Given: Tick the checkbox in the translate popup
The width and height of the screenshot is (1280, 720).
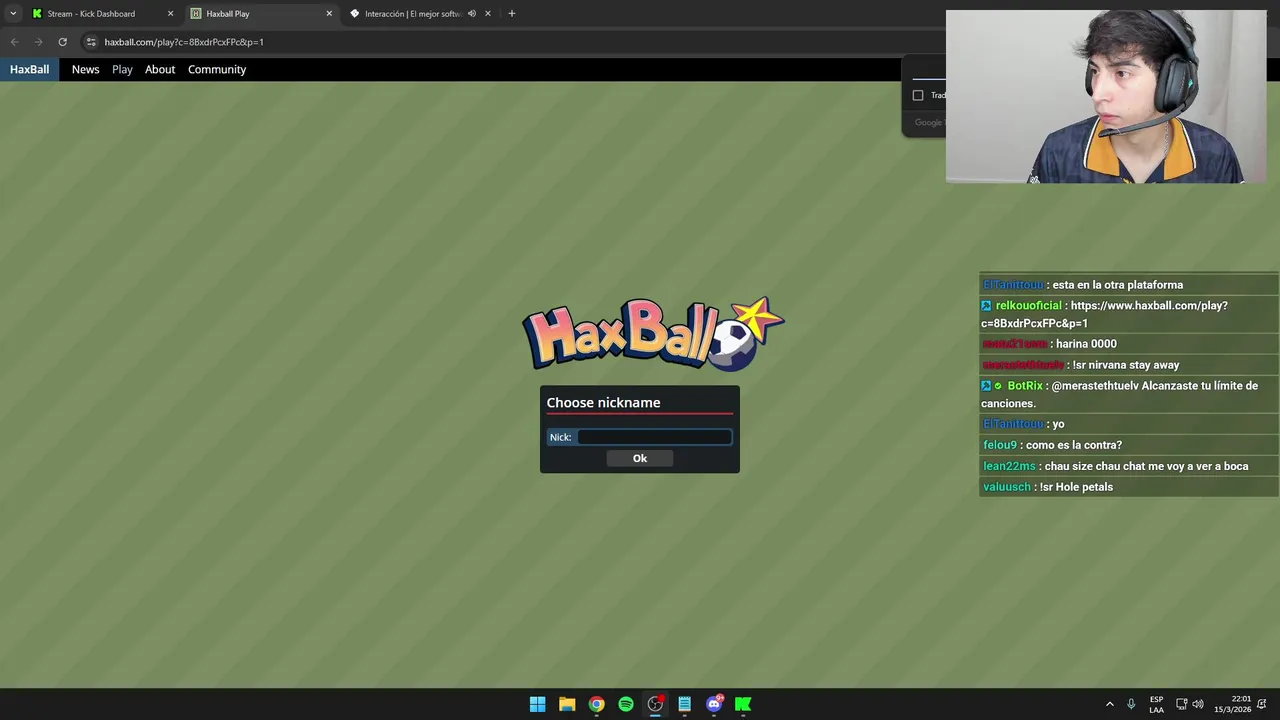Looking at the screenshot, I should pos(918,95).
